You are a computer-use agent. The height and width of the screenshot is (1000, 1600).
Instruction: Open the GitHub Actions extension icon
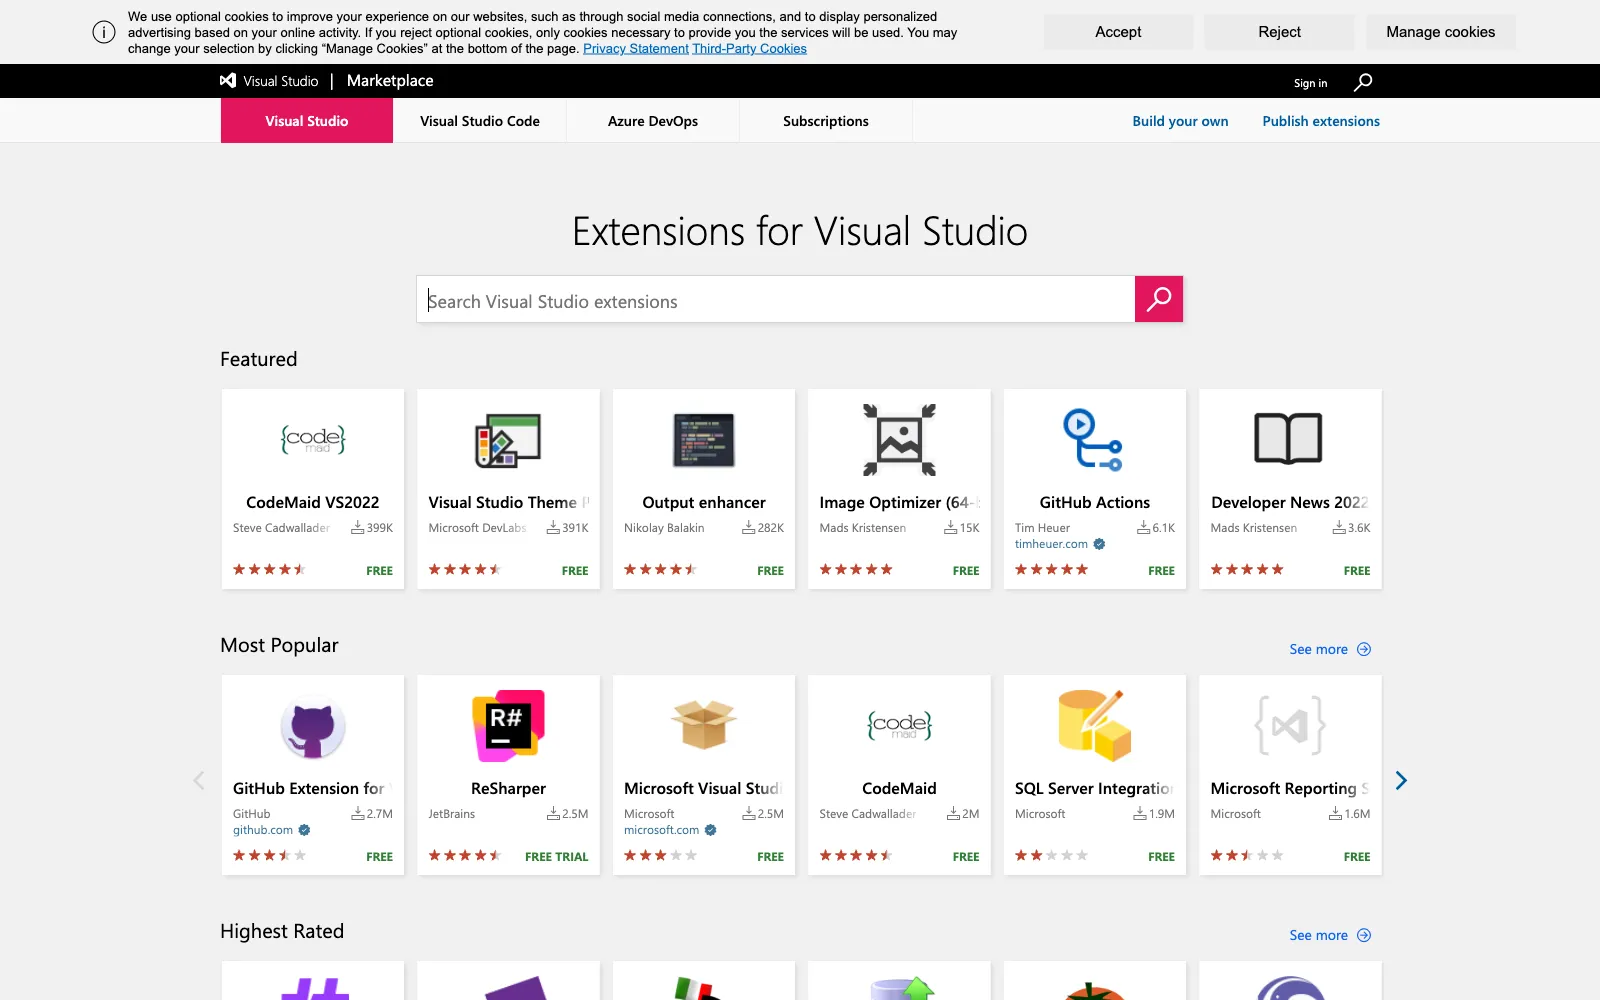tap(1094, 440)
